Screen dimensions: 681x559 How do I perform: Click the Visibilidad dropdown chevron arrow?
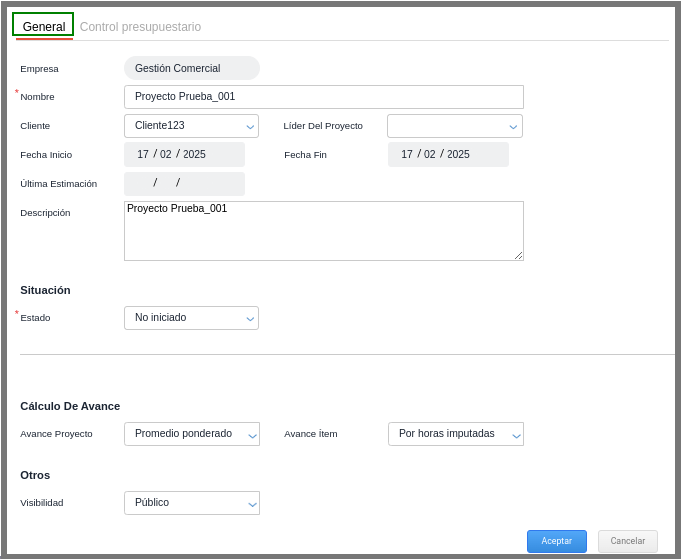point(252,504)
